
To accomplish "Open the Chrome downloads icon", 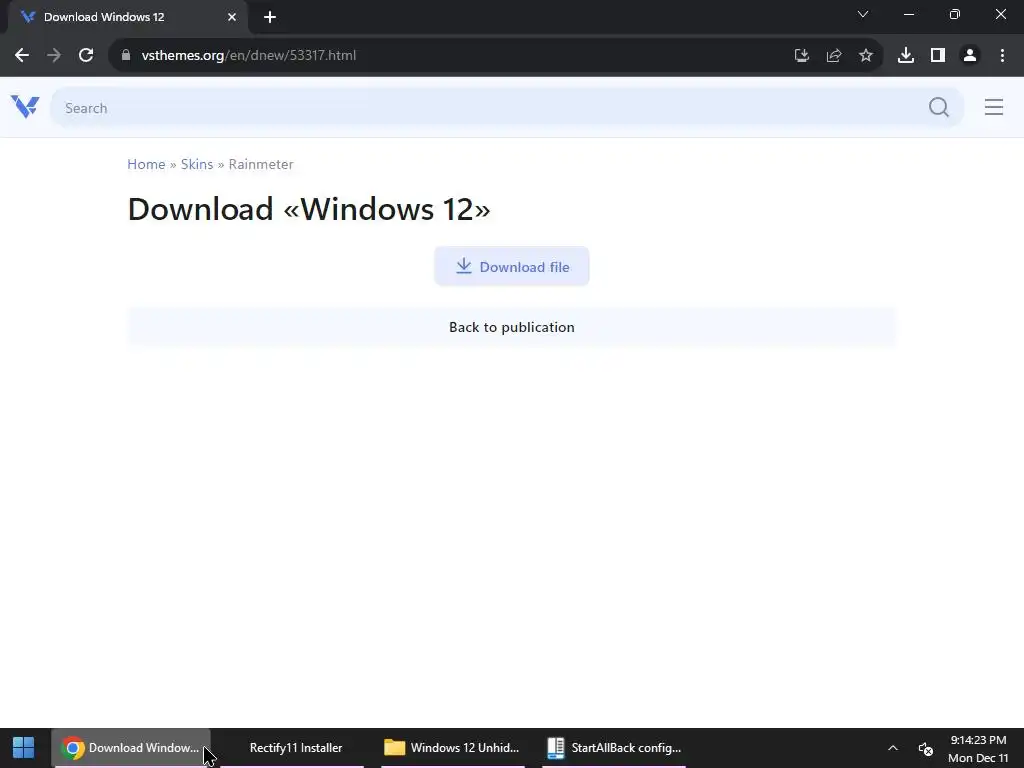I will point(906,56).
